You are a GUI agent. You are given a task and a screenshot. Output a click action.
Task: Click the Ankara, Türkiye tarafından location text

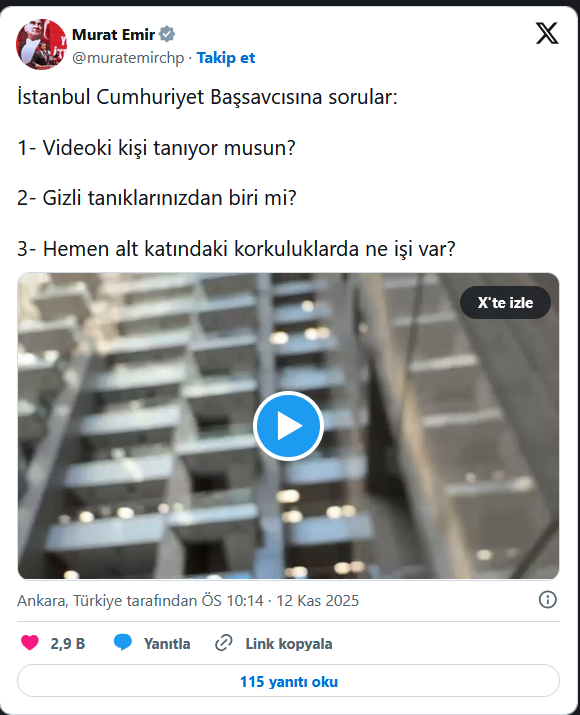(x=108, y=601)
